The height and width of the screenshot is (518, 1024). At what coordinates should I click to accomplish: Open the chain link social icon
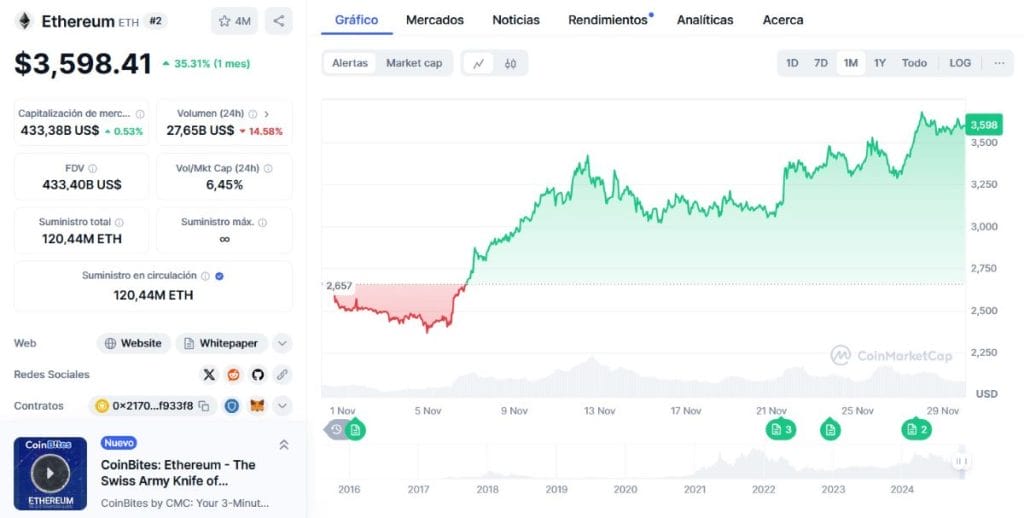pos(282,374)
